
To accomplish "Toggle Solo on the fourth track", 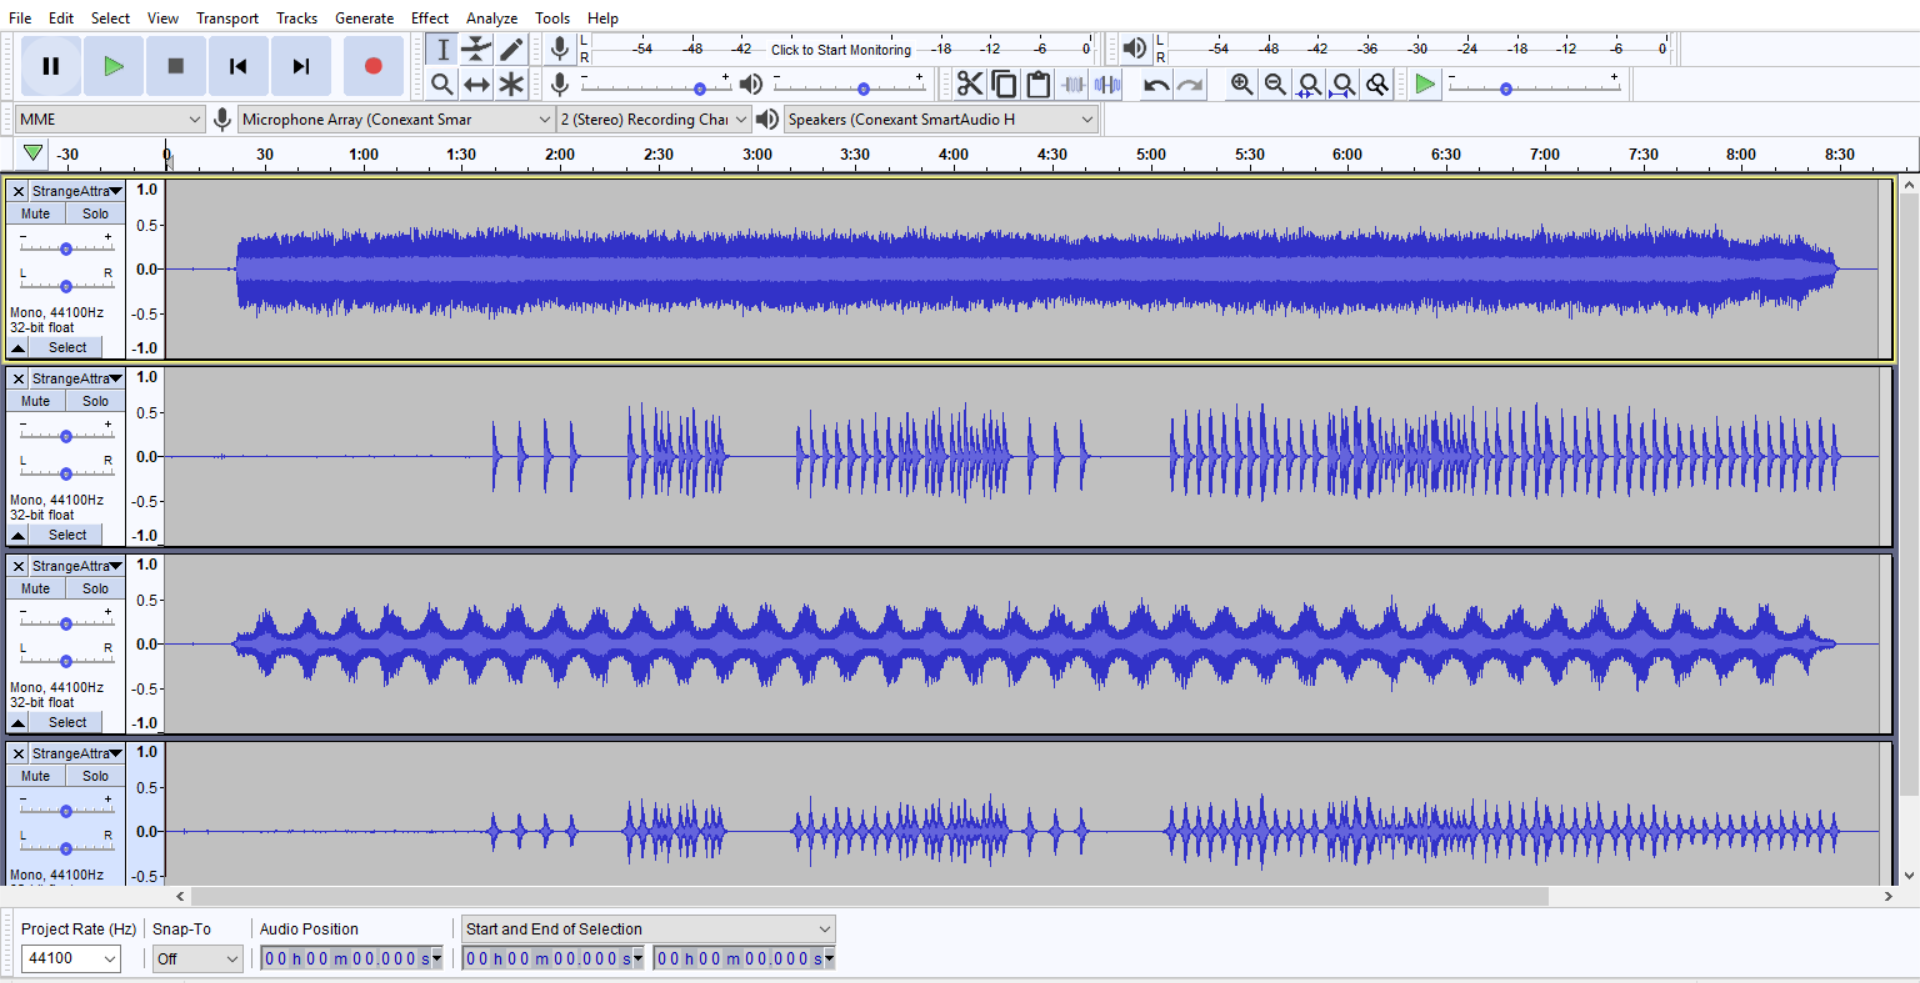I will (95, 776).
